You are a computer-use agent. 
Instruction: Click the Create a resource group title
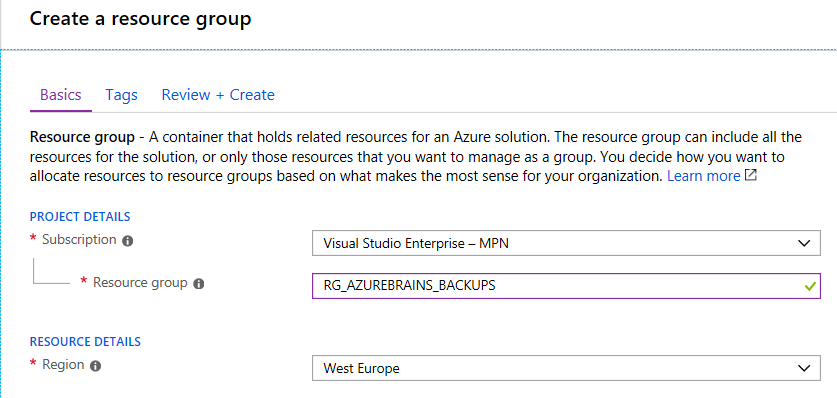click(x=140, y=19)
